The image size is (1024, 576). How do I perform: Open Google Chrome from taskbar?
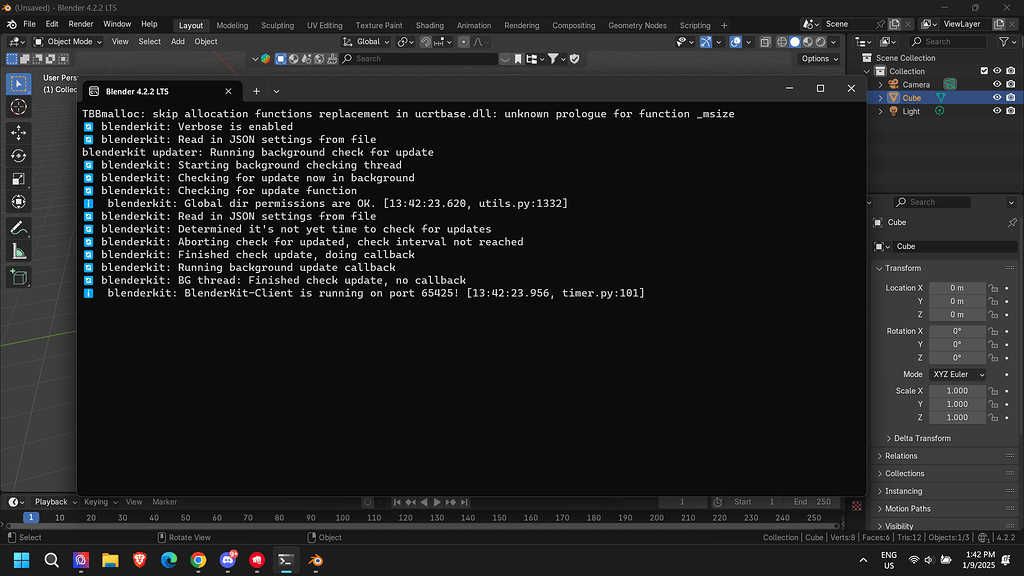(x=198, y=560)
